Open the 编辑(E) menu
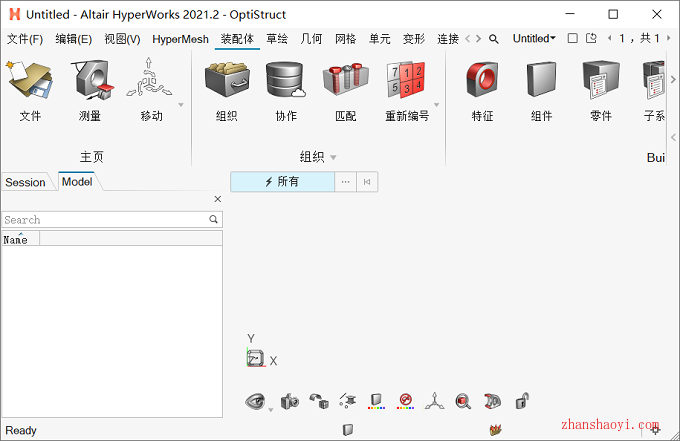Screen dimensions: 680x441 click(x=73, y=39)
